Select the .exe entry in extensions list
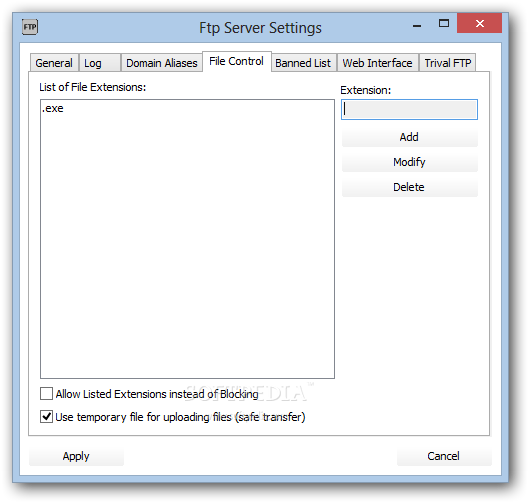This screenshot has width=529, height=503. [x=53, y=108]
